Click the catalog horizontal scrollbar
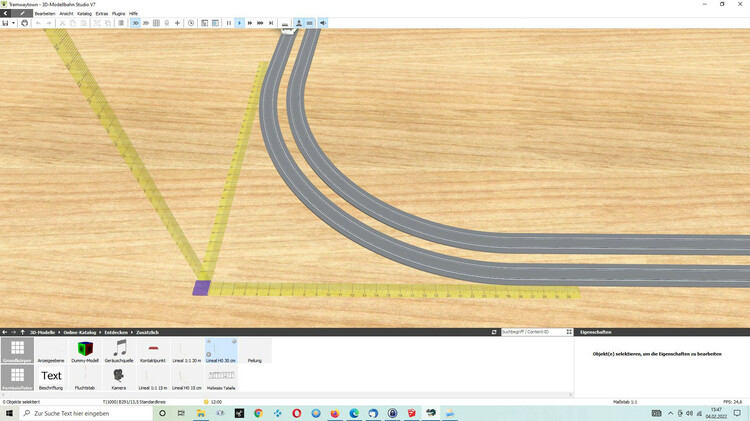Screen dimensions: 750x421 [x=287, y=395]
